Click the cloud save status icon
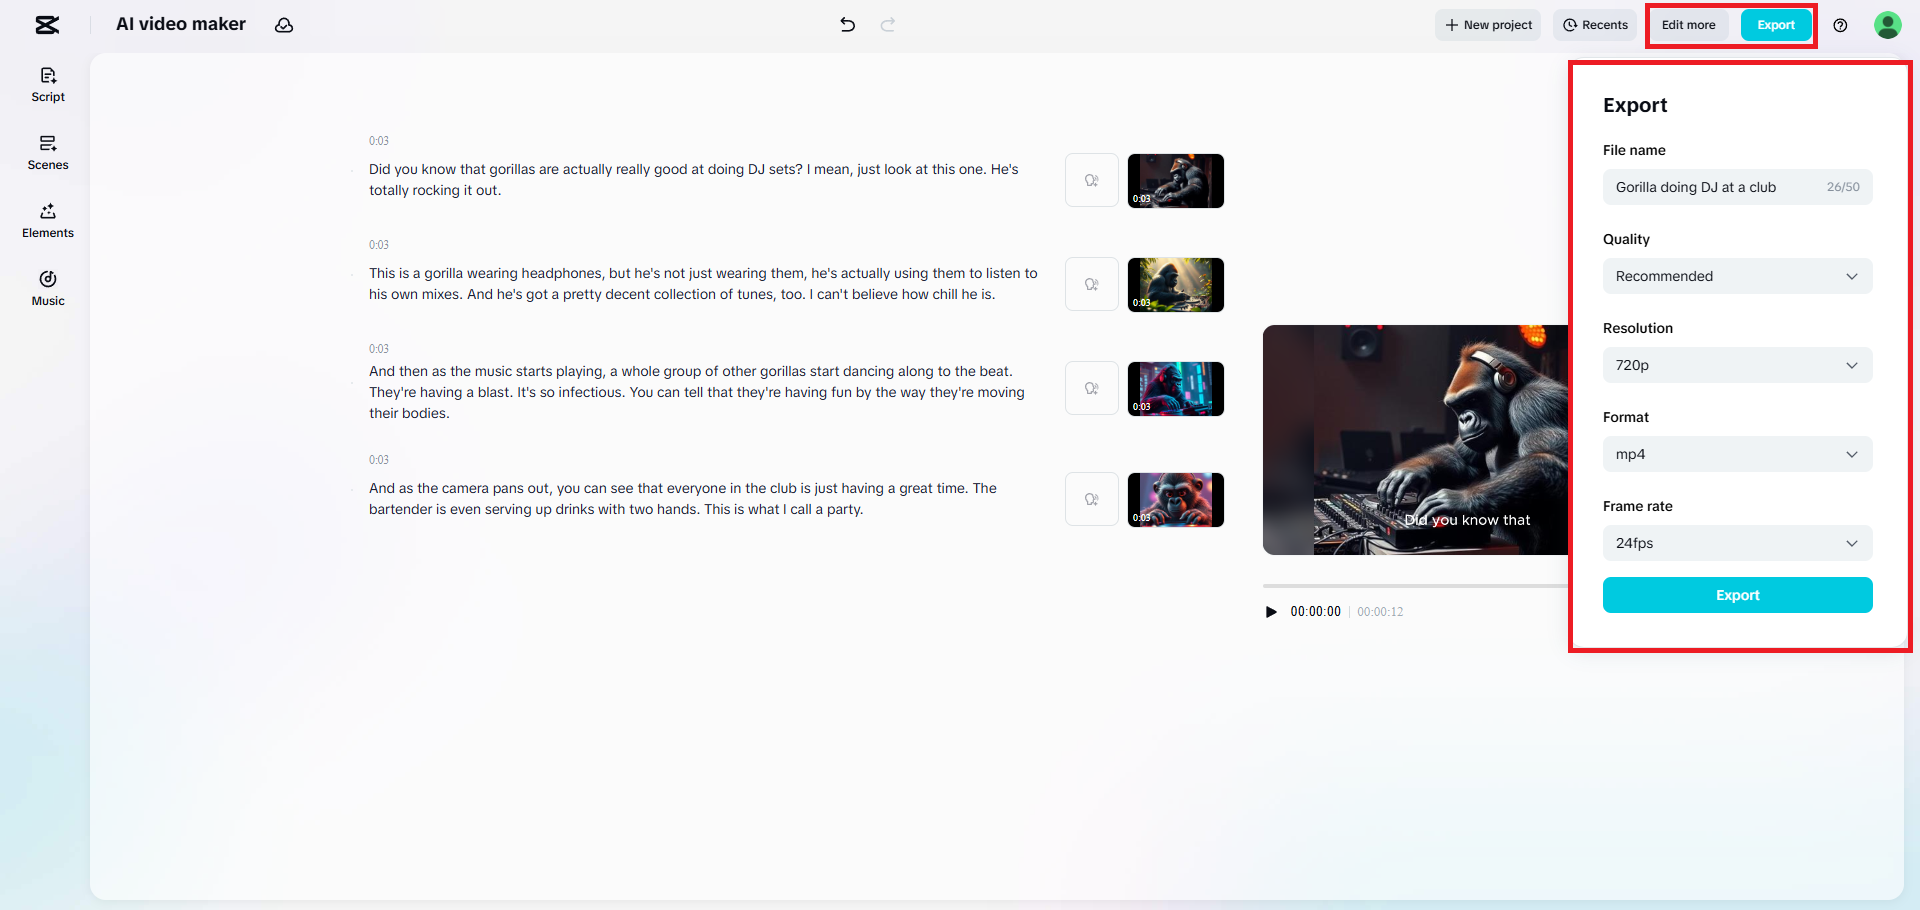 (284, 25)
